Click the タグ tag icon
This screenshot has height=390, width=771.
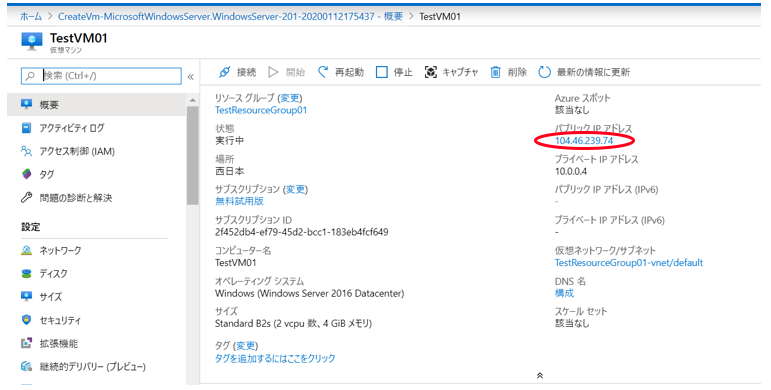tap(27, 174)
